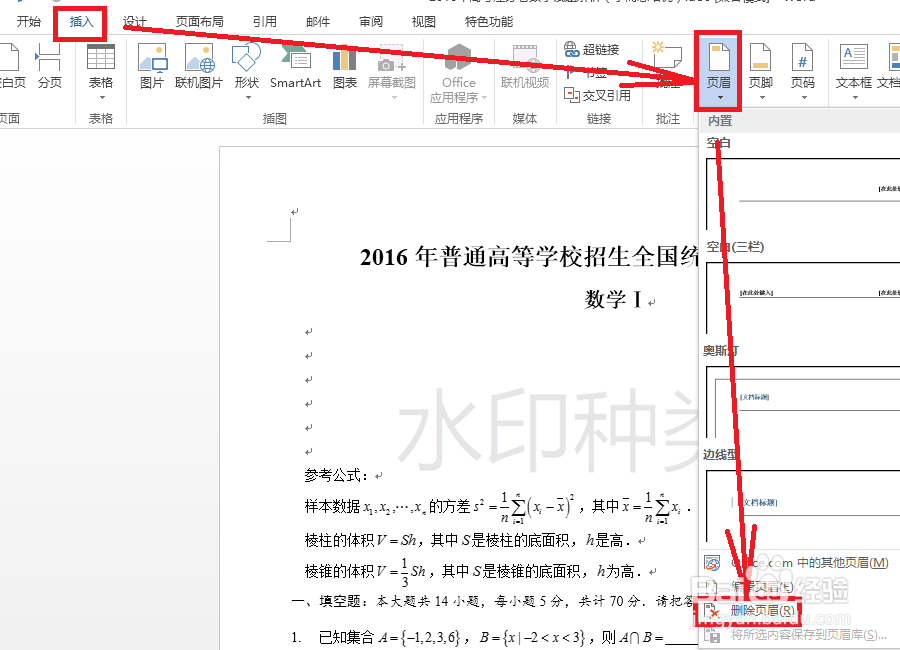Switch to the 设计 ribbon tab
This screenshot has width=900, height=650.
[135, 20]
